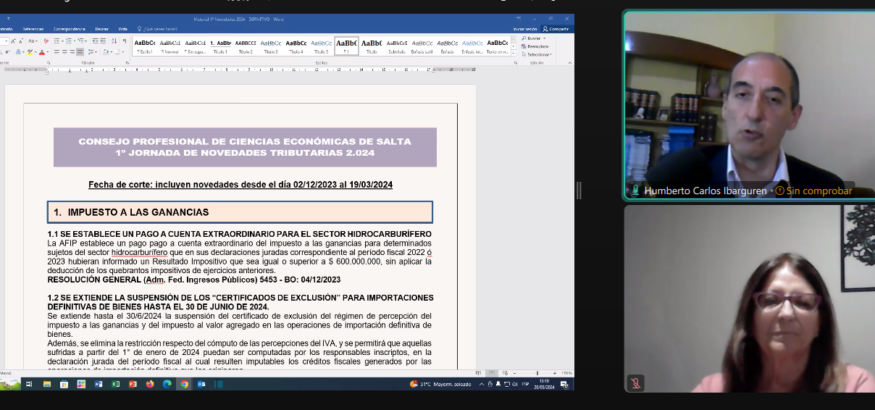This screenshot has width=875, height=410.
Task: Open PowerPoint from the taskbar
Action: coord(133,384)
